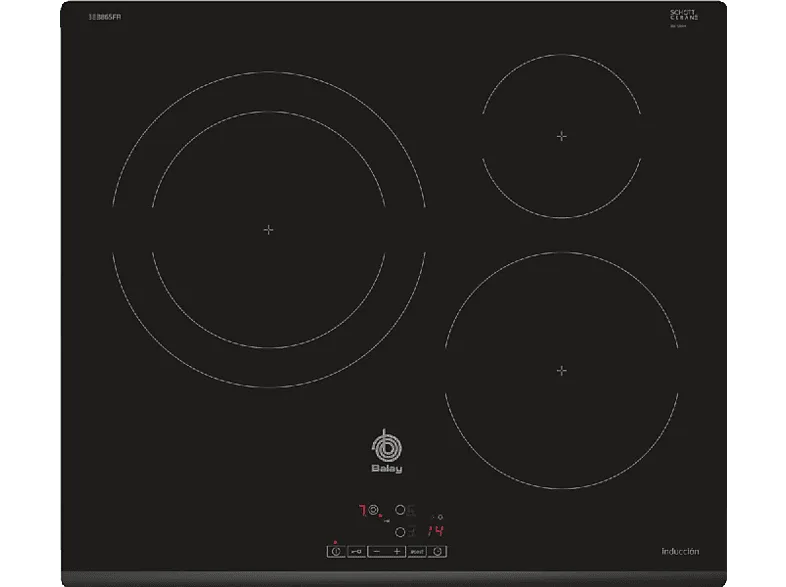Tap the red timer value 14
Image resolution: width=786 pixels, height=587 pixels.
(x=436, y=531)
